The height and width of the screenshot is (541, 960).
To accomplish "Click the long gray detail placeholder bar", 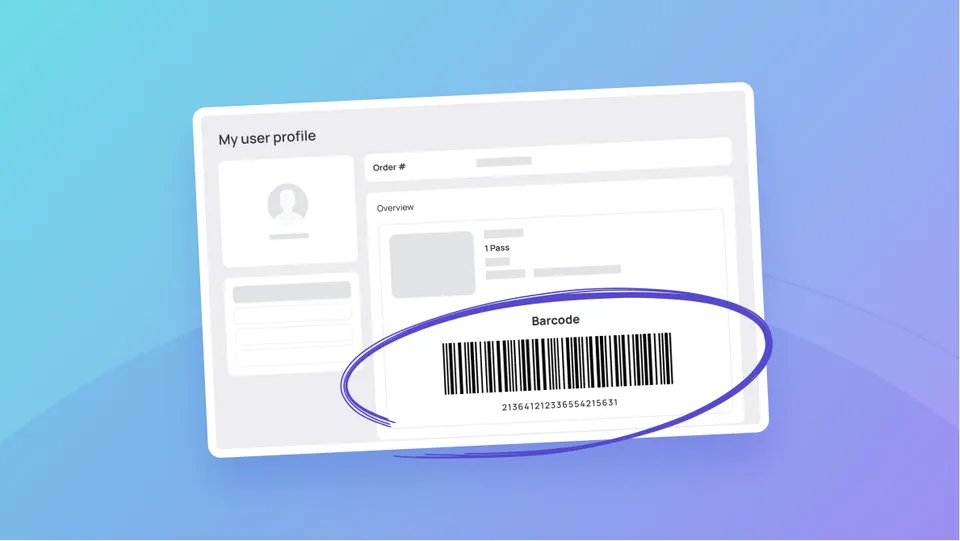I will (x=577, y=270).
